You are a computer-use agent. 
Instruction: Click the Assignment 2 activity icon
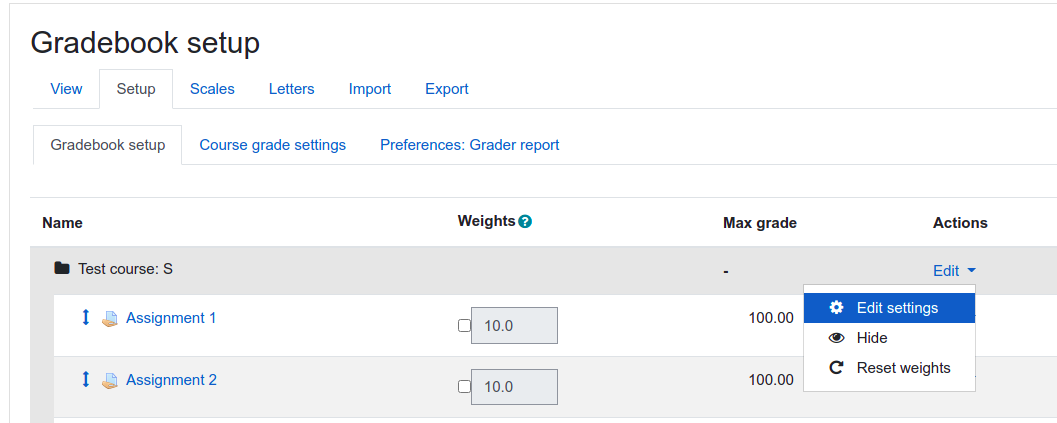(x=110, y=380)
